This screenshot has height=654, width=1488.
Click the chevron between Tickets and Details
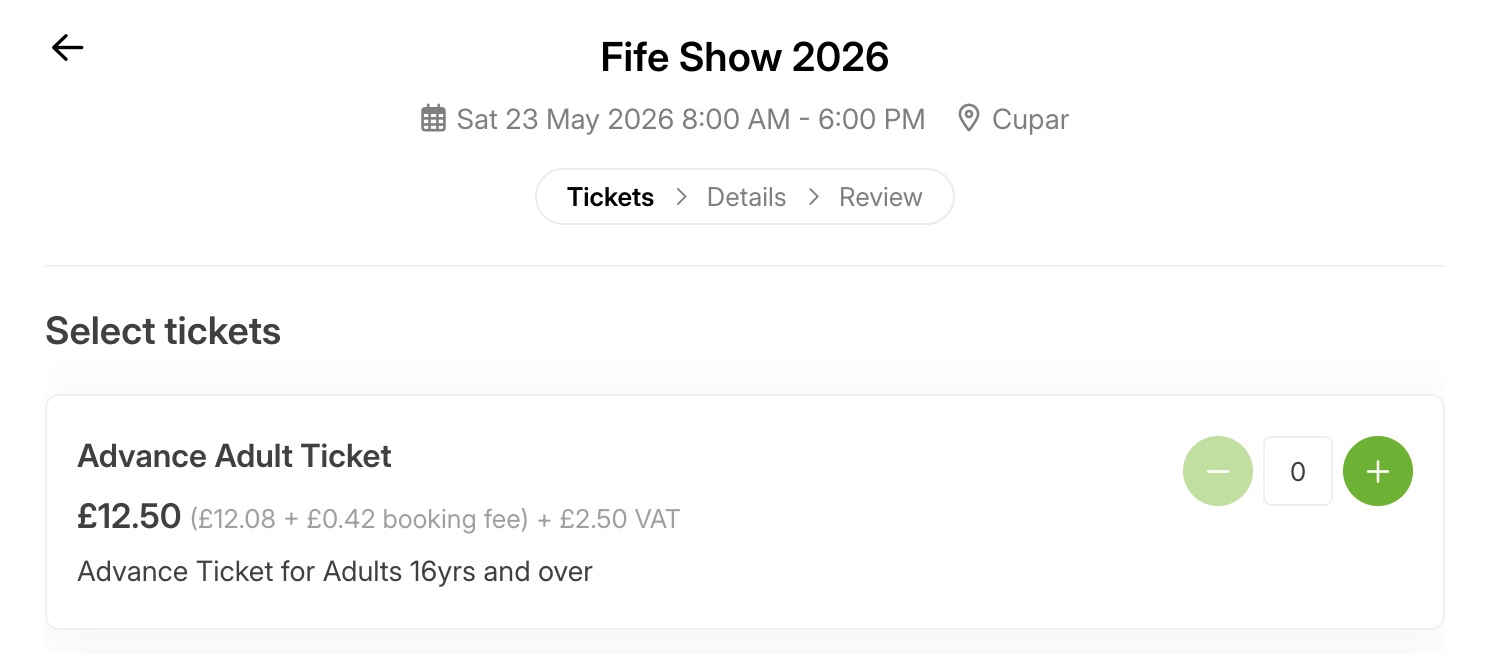(682, 197)
